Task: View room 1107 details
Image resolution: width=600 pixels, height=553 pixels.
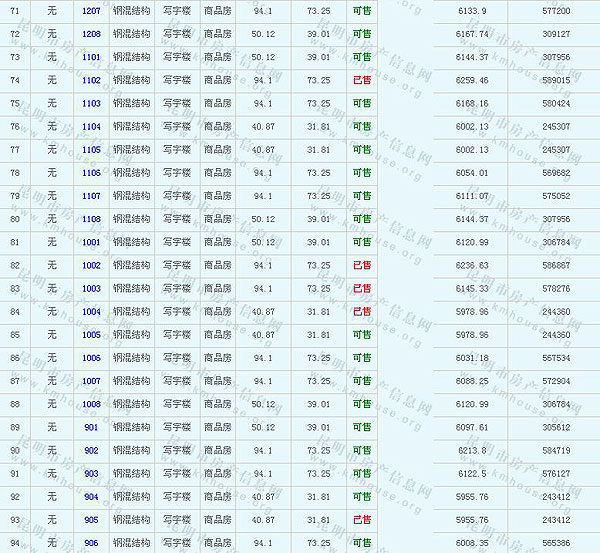Action: tap(91, 196)
